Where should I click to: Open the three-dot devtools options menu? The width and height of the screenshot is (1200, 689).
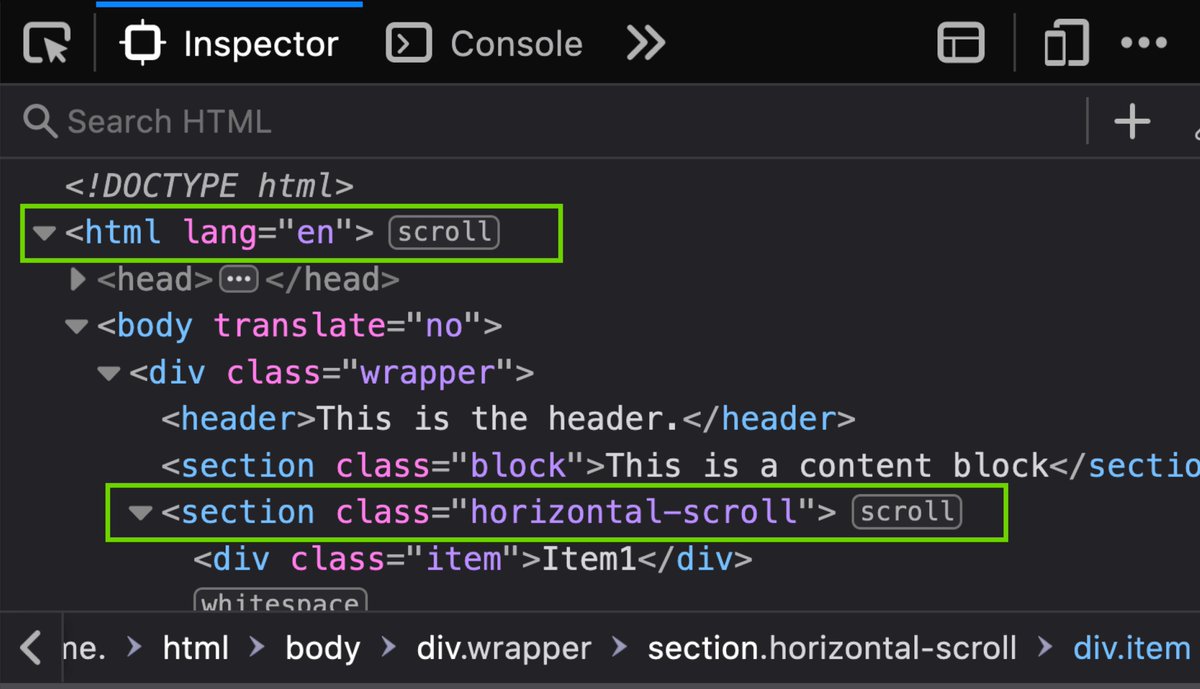[x=1144, y=44]
